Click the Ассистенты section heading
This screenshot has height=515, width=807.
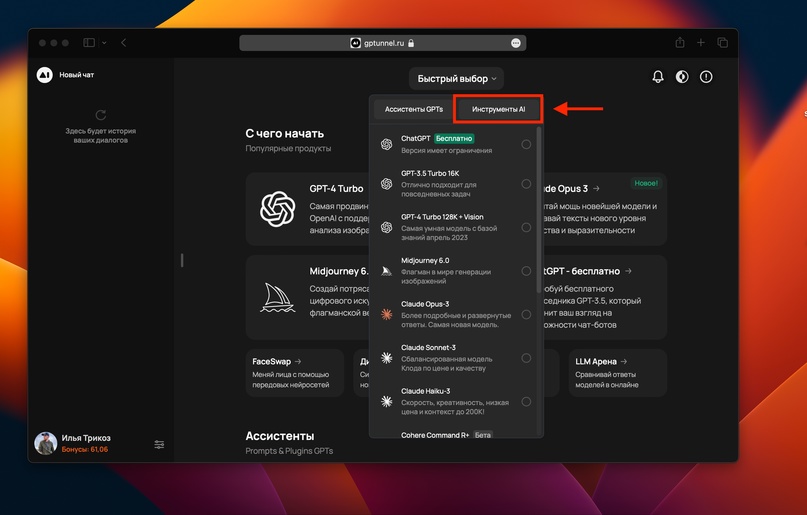coord(280,436)
